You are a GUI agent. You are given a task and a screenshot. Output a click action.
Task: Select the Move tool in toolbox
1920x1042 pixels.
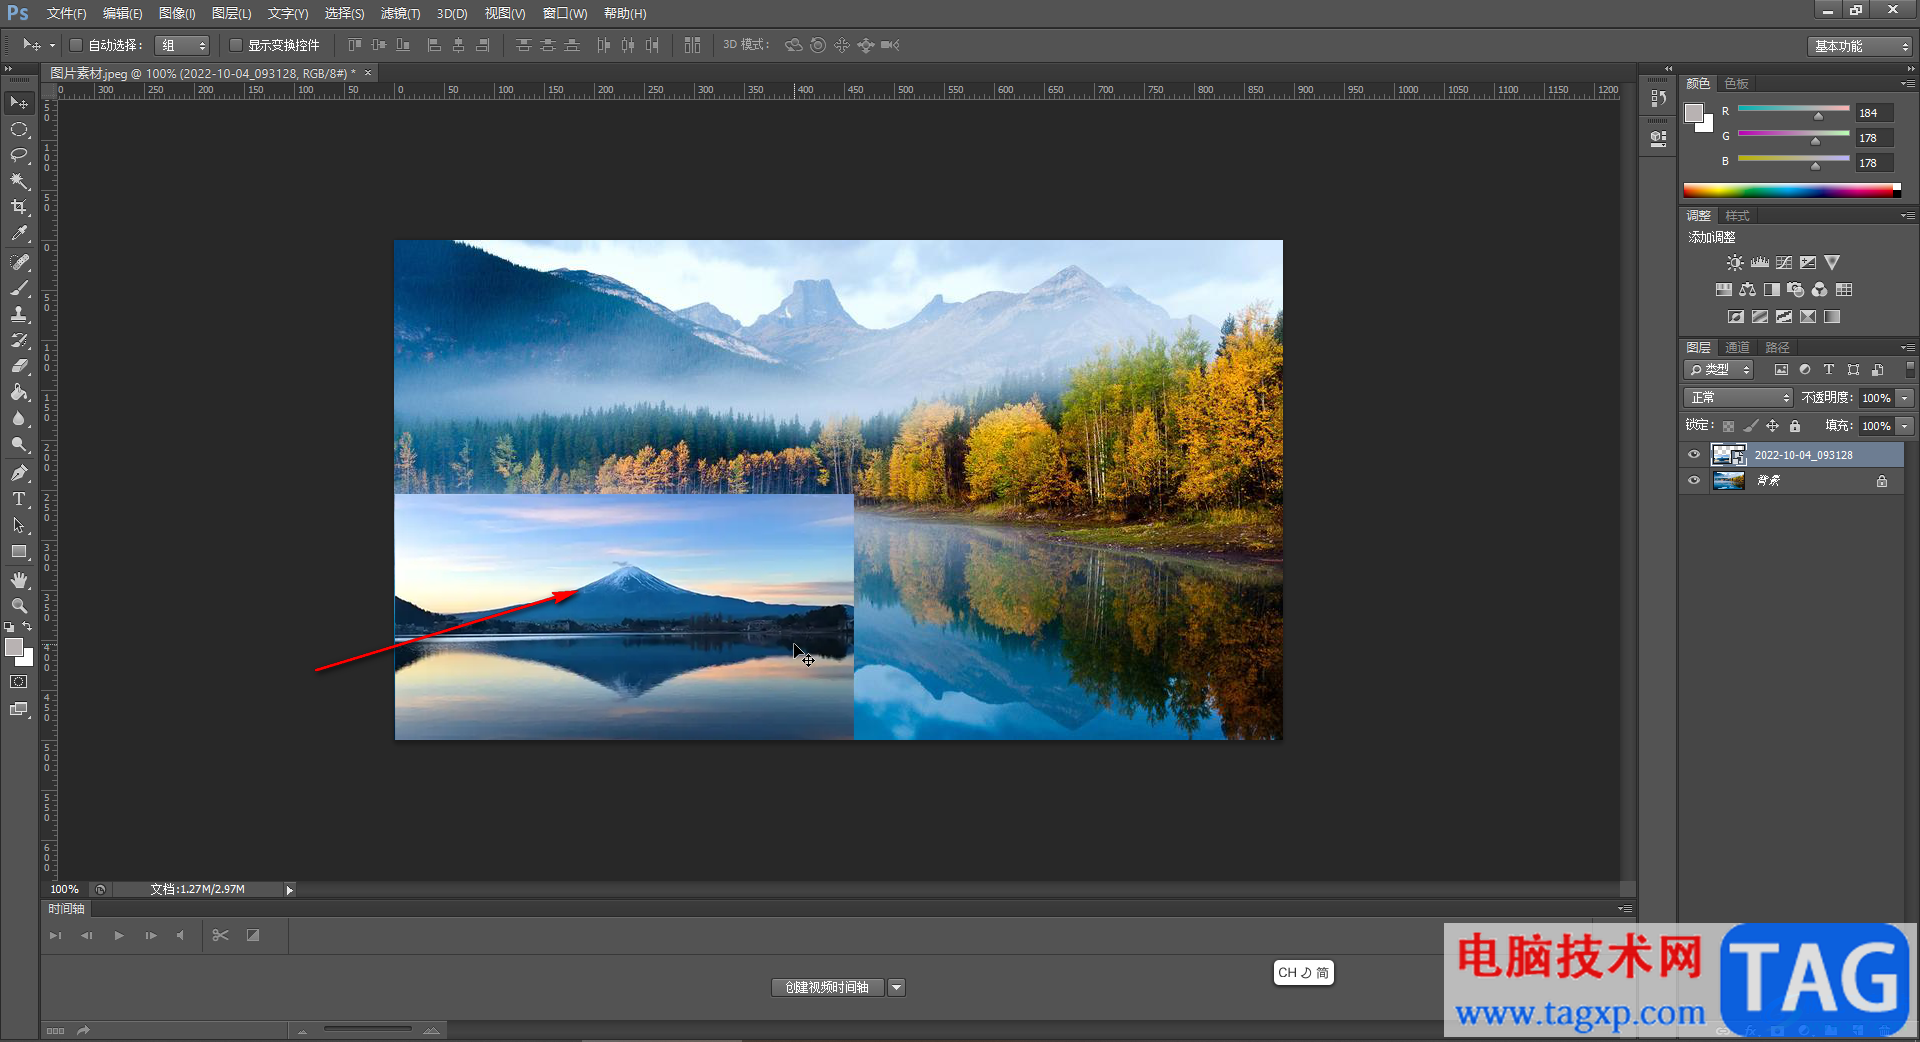pos(19,103)
